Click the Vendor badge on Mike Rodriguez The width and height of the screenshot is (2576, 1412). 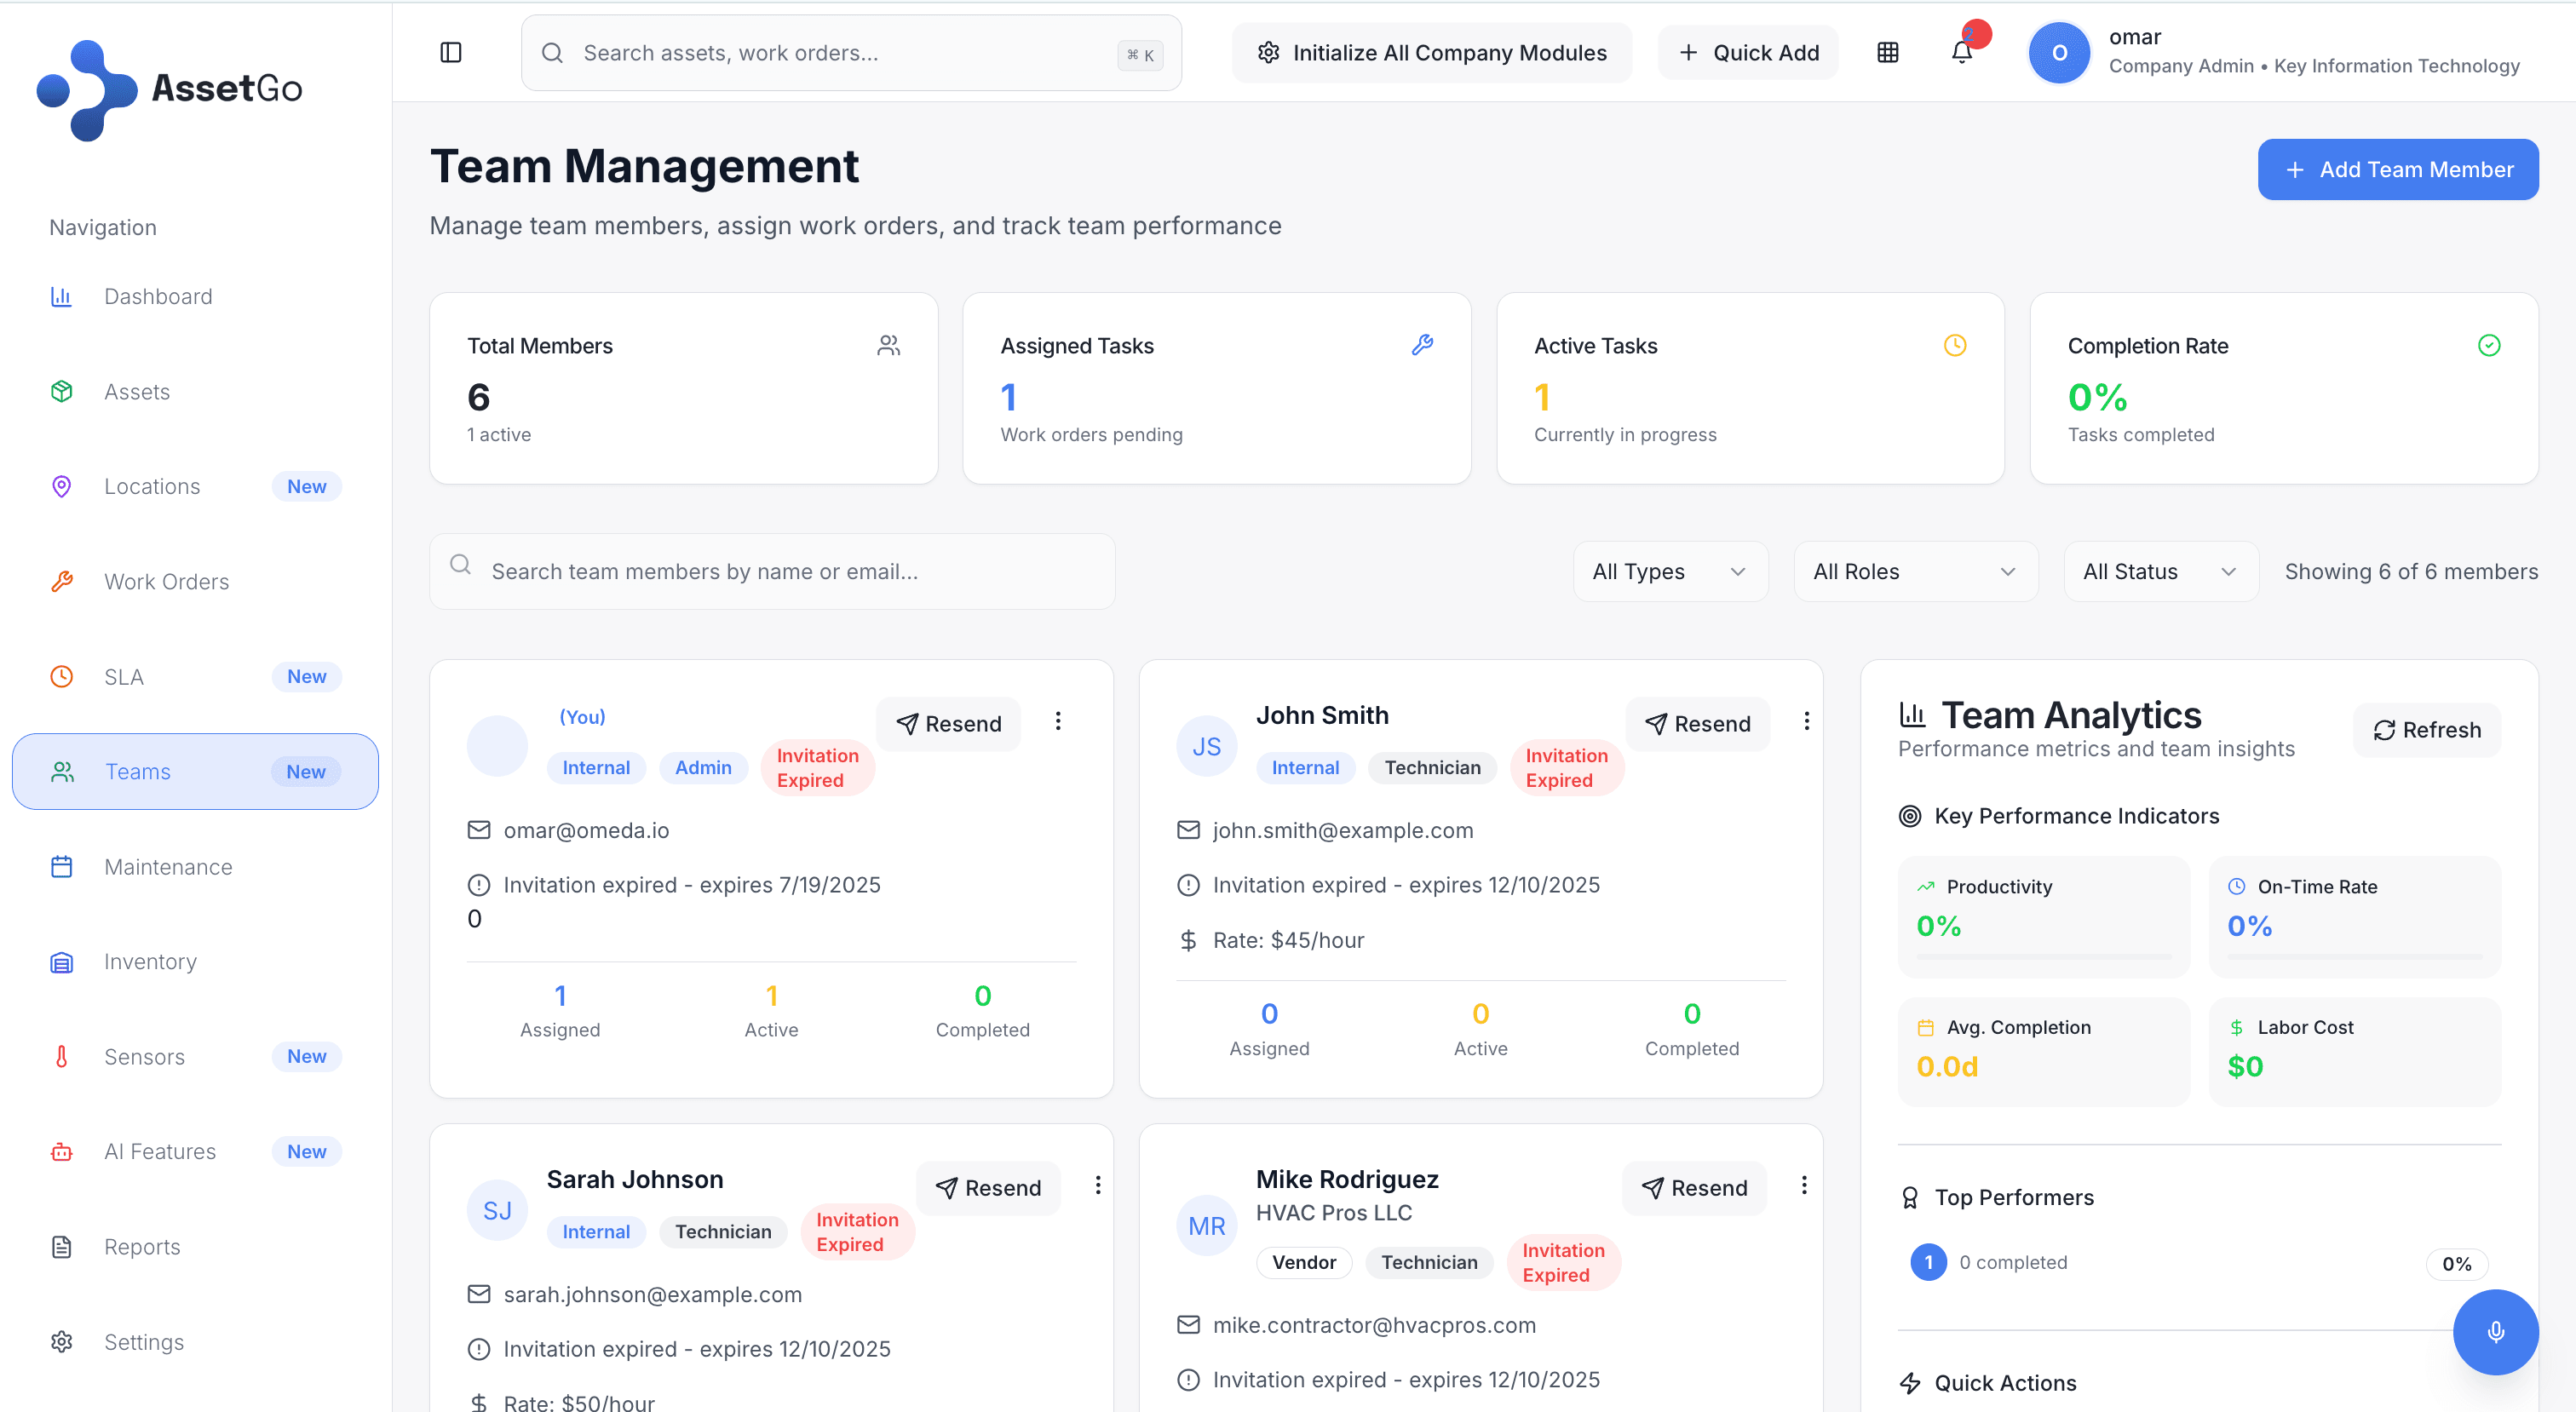[x=1303, y=1262]
